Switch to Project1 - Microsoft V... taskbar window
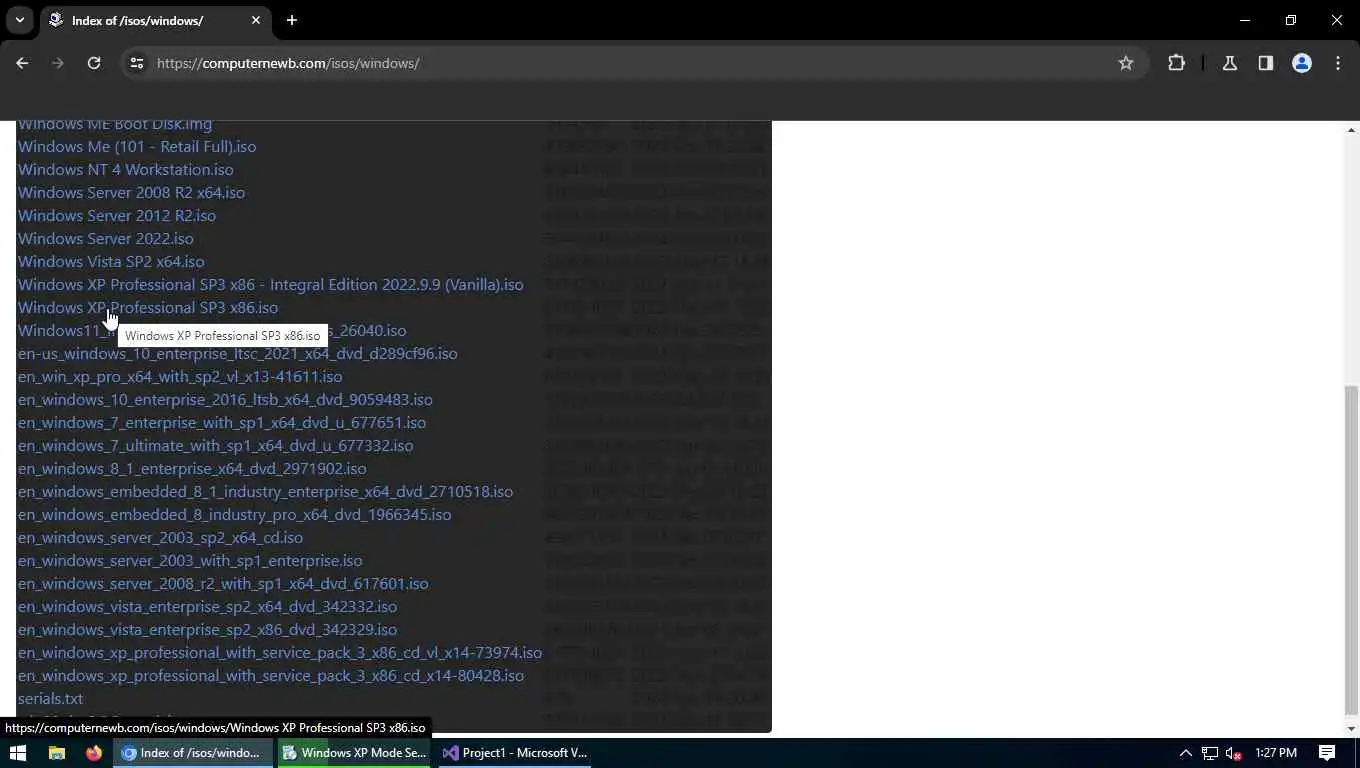1360x768 pixels. point(514,753)
